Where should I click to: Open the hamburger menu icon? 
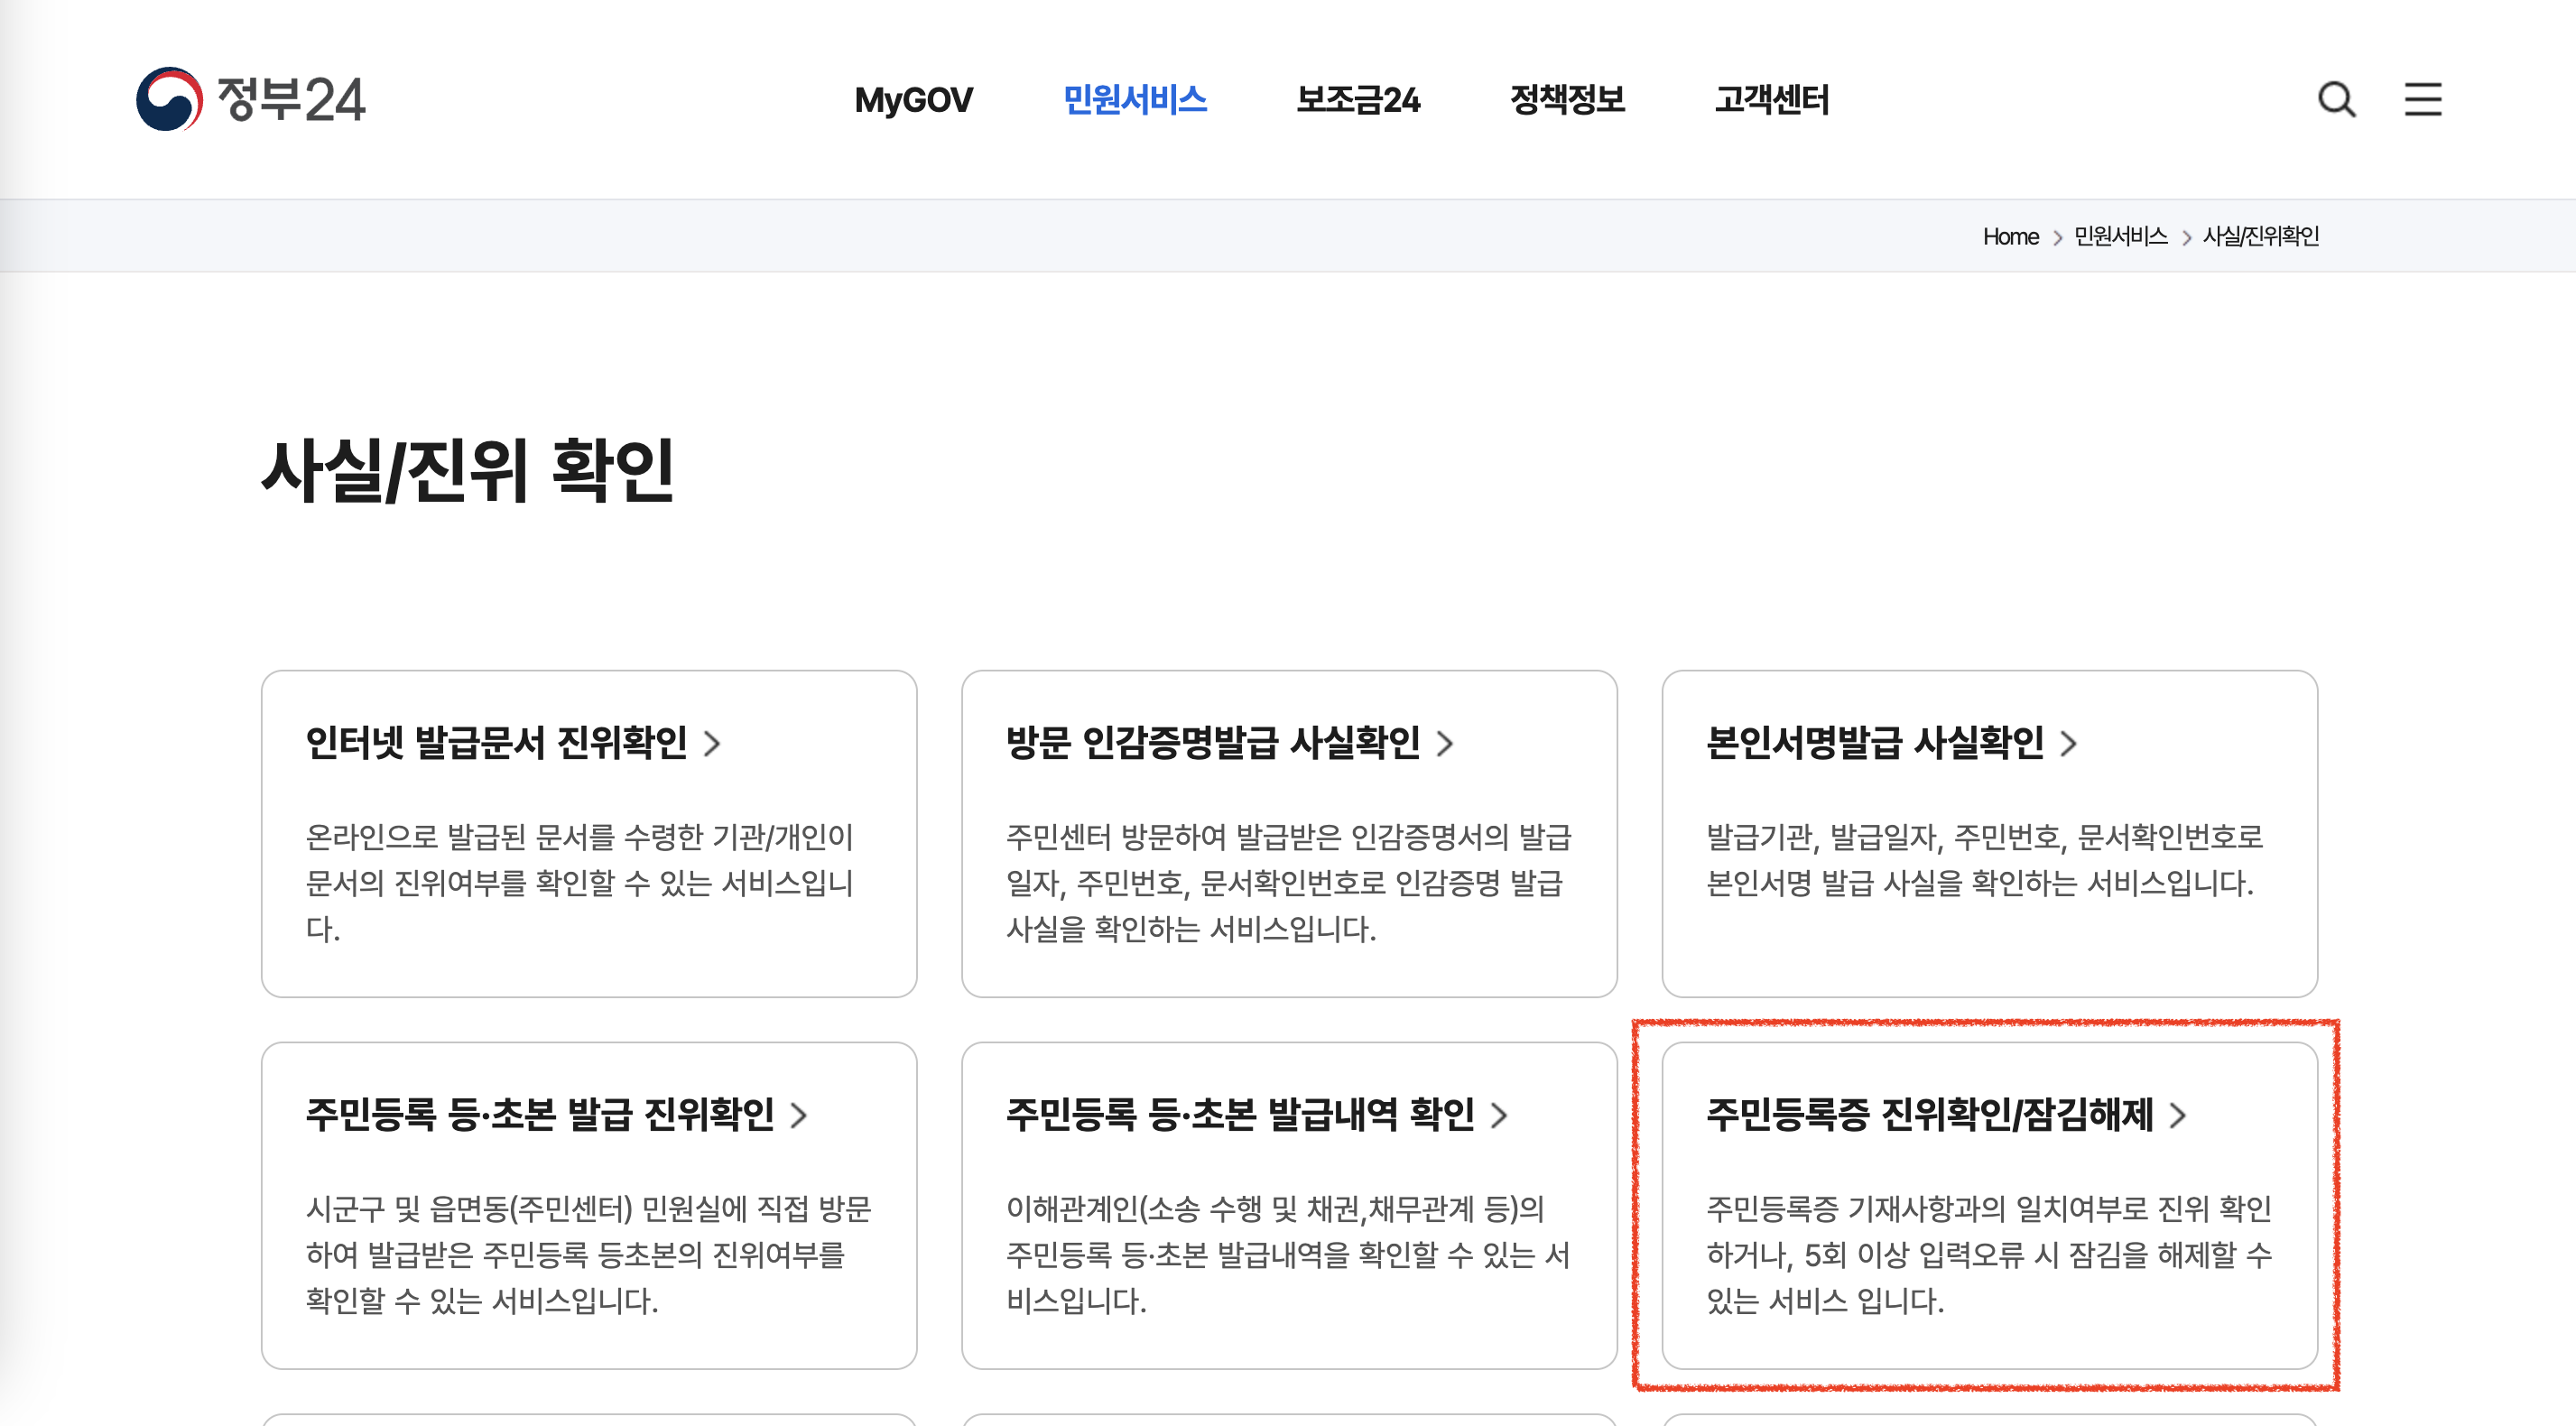[2422, 99]
